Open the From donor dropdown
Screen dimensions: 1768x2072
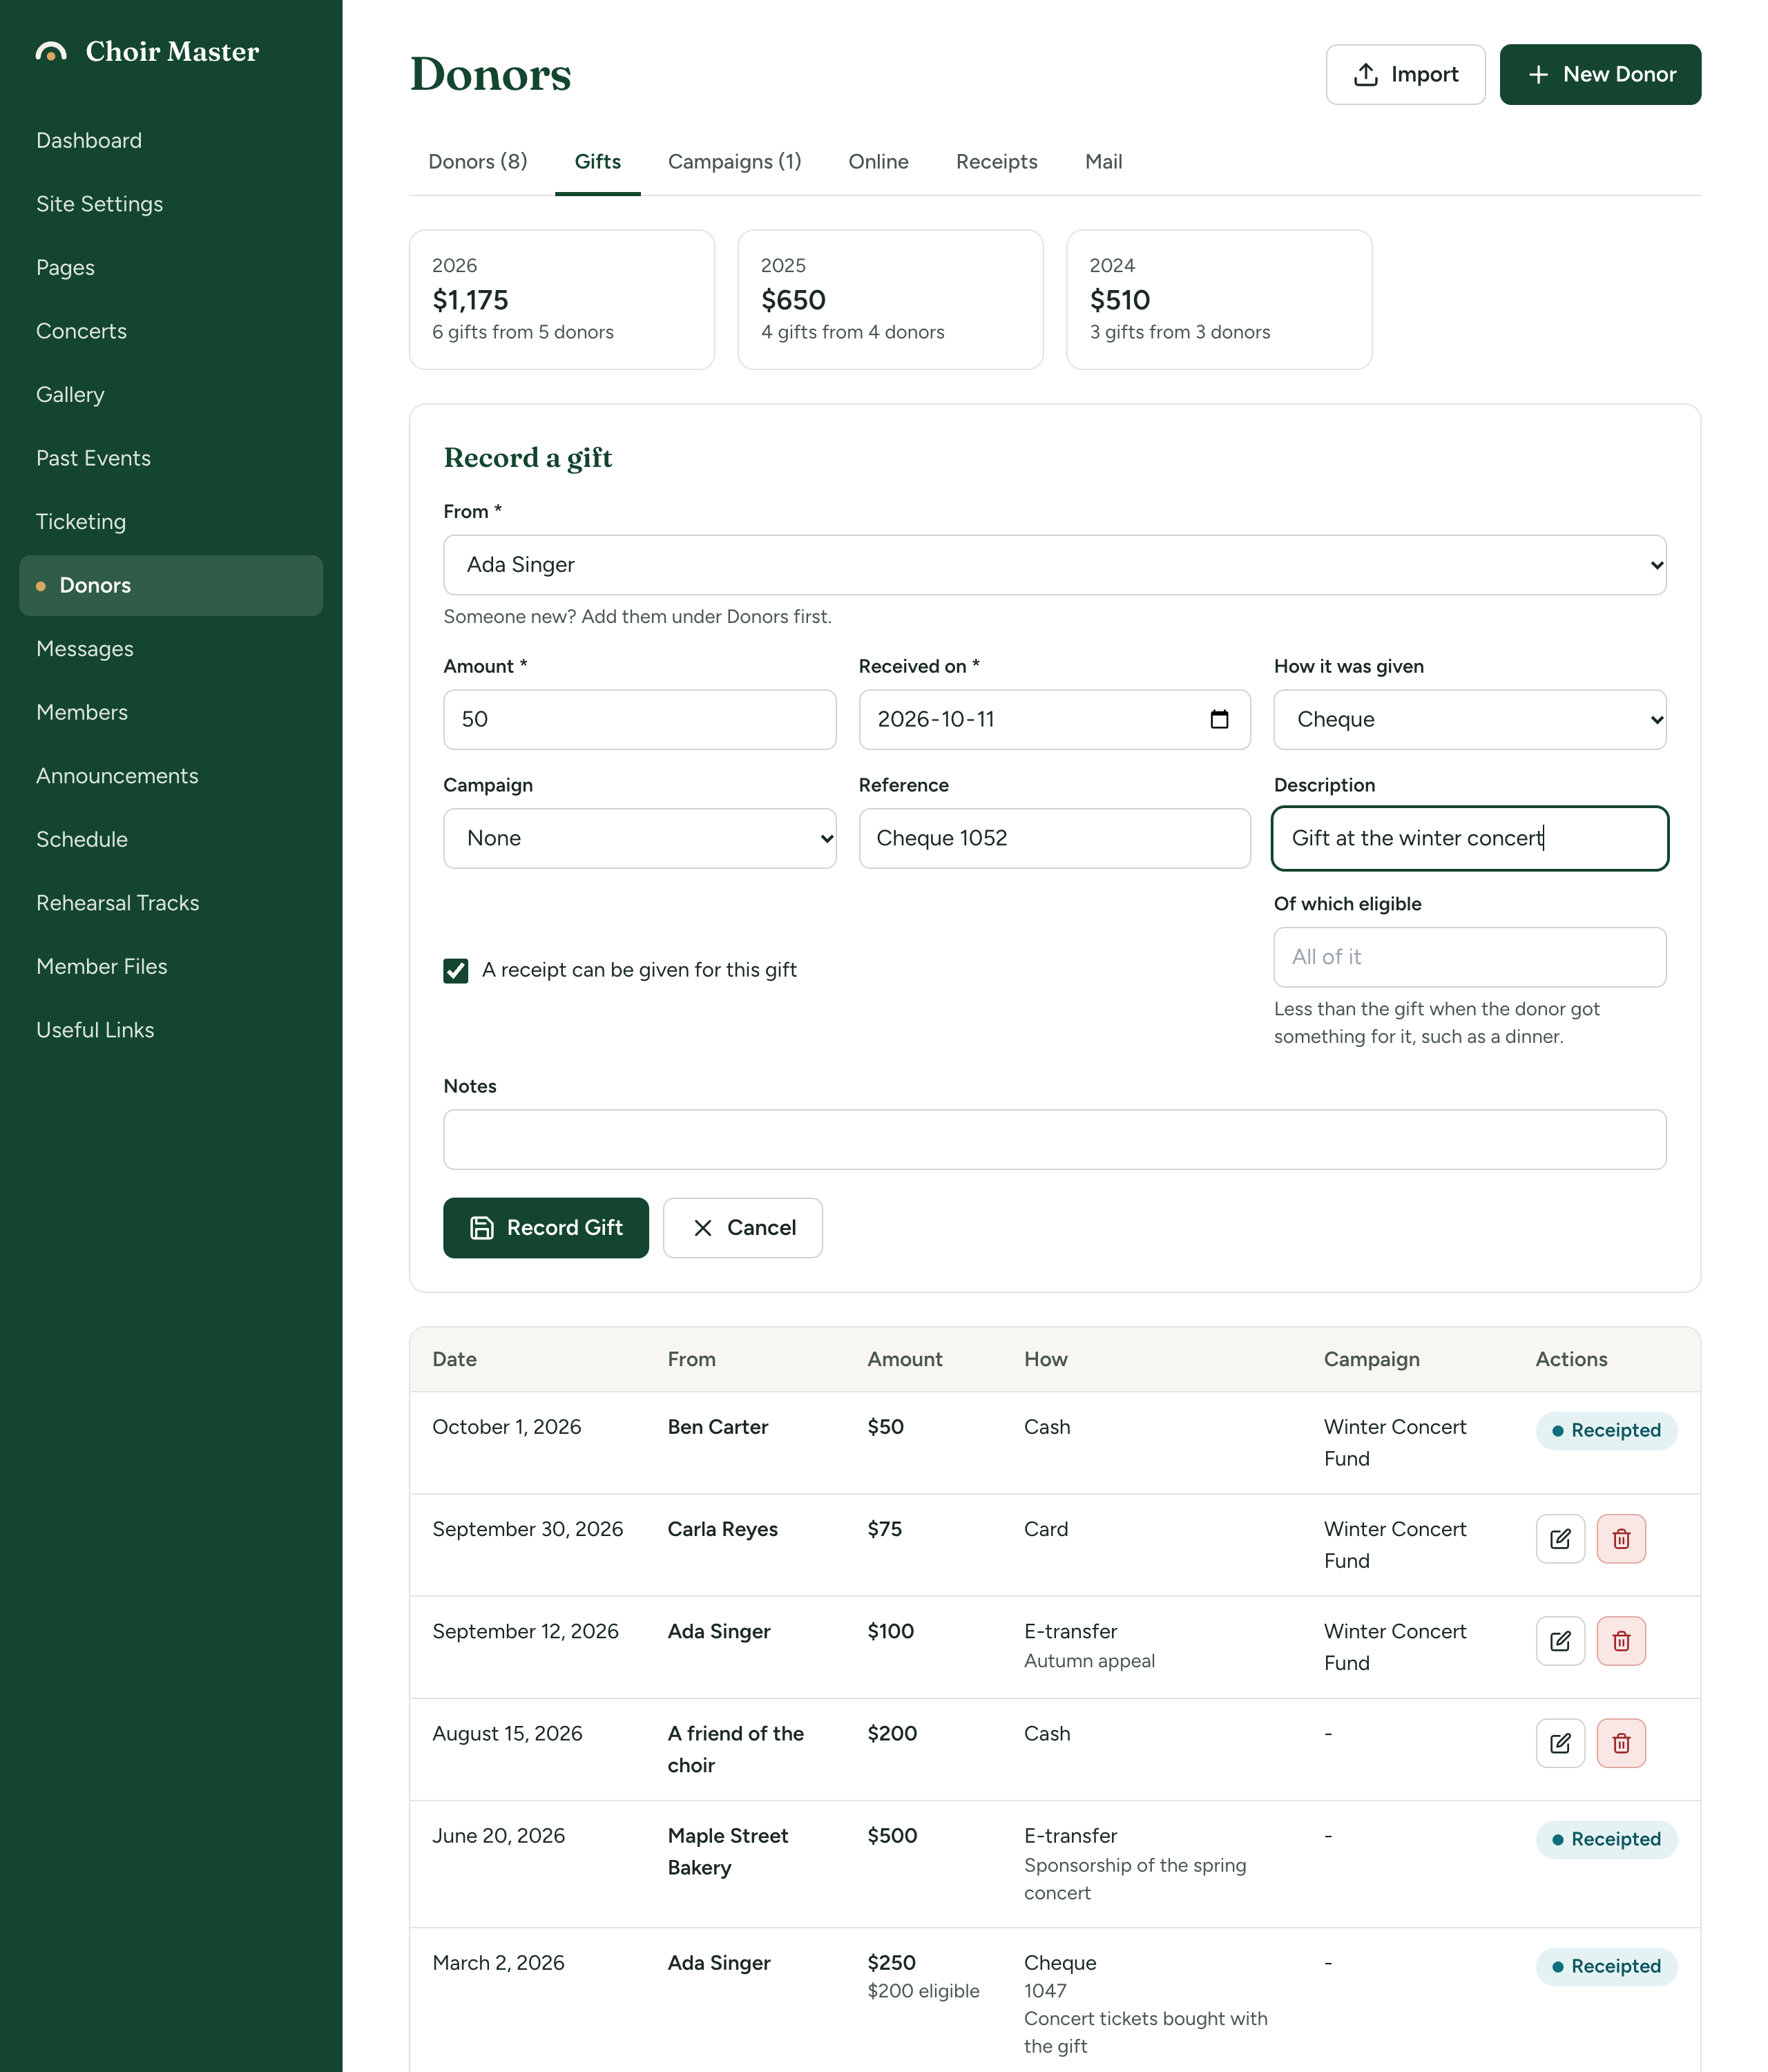(1054, 565)
